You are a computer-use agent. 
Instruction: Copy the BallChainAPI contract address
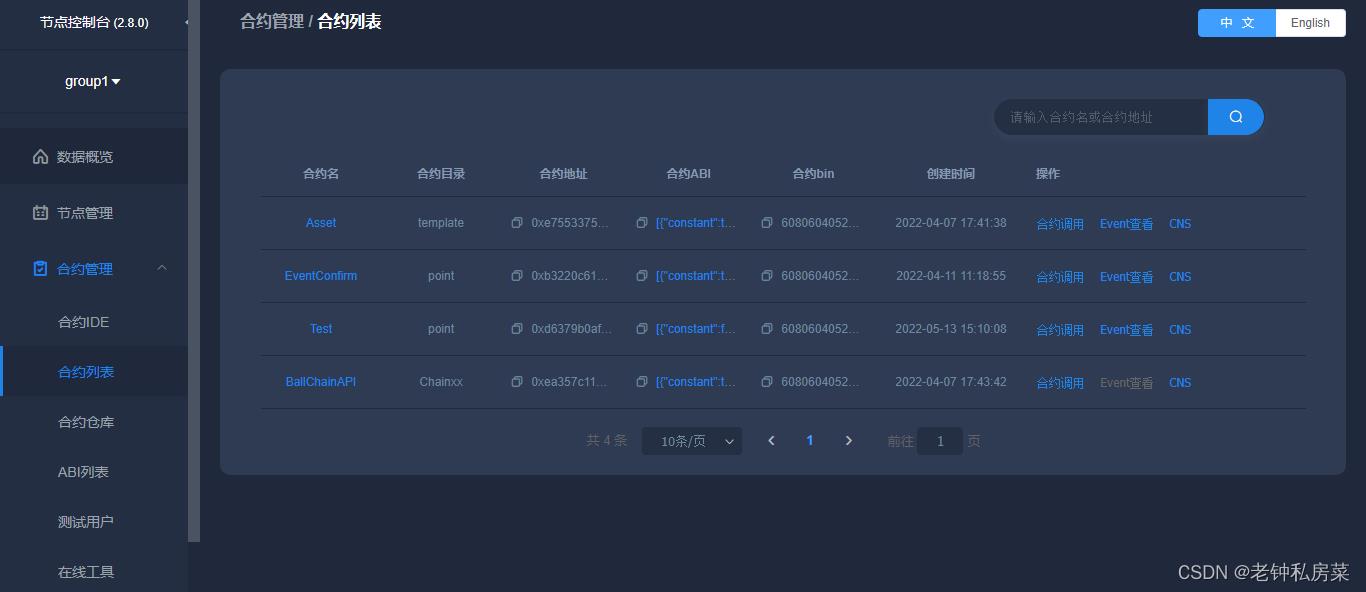pos(517,382)
